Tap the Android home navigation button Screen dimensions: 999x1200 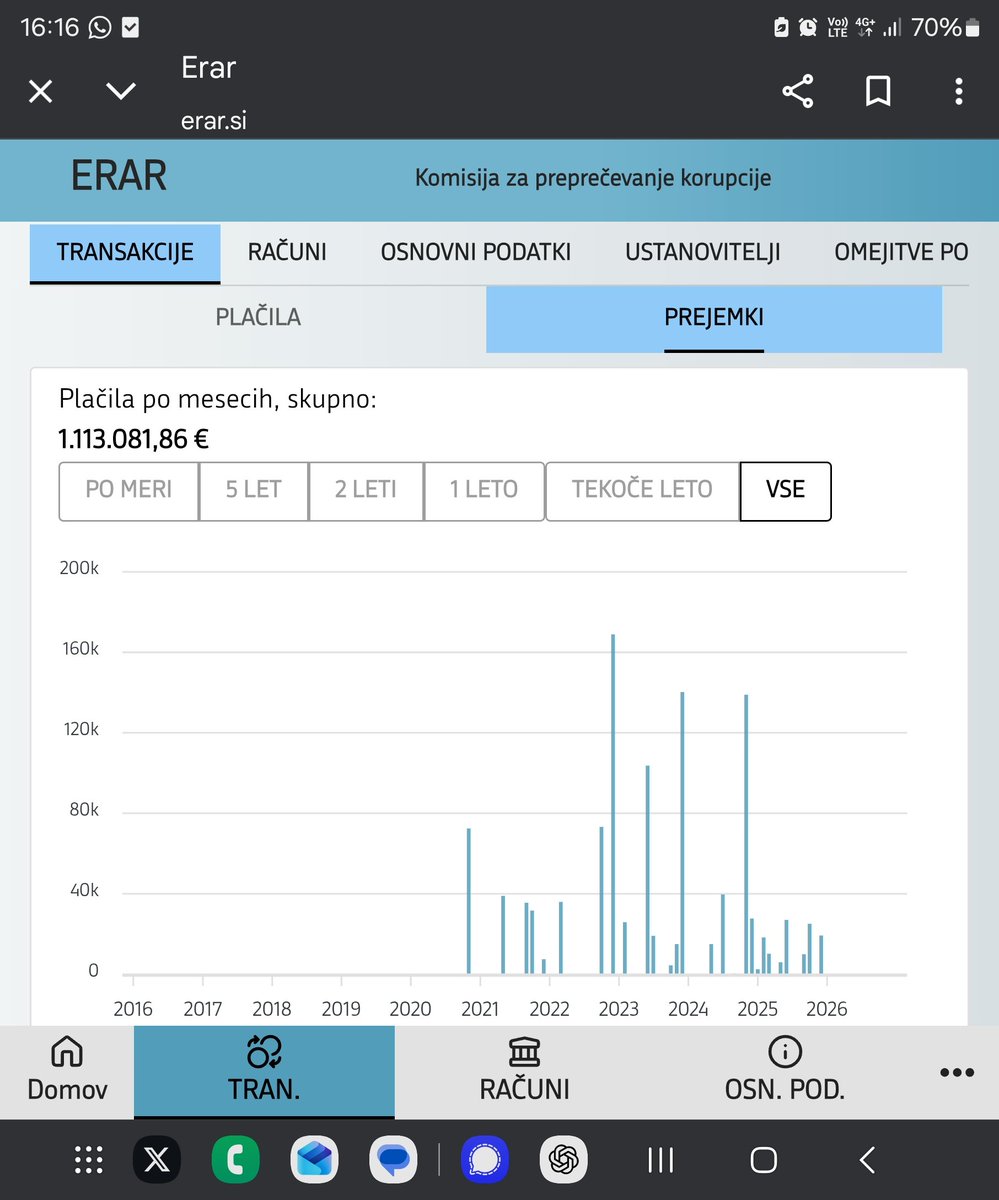point(764,1160)
